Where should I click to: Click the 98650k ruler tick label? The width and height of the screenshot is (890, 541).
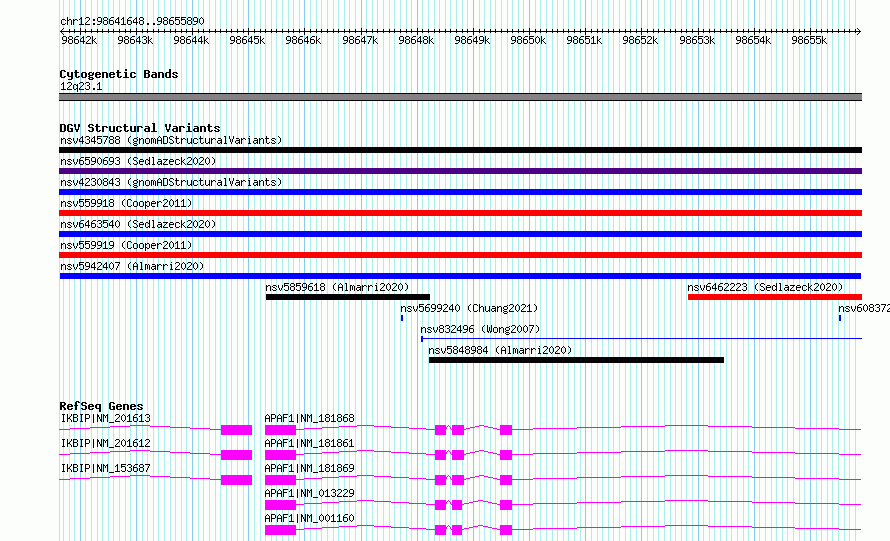(x=528, y=40)
